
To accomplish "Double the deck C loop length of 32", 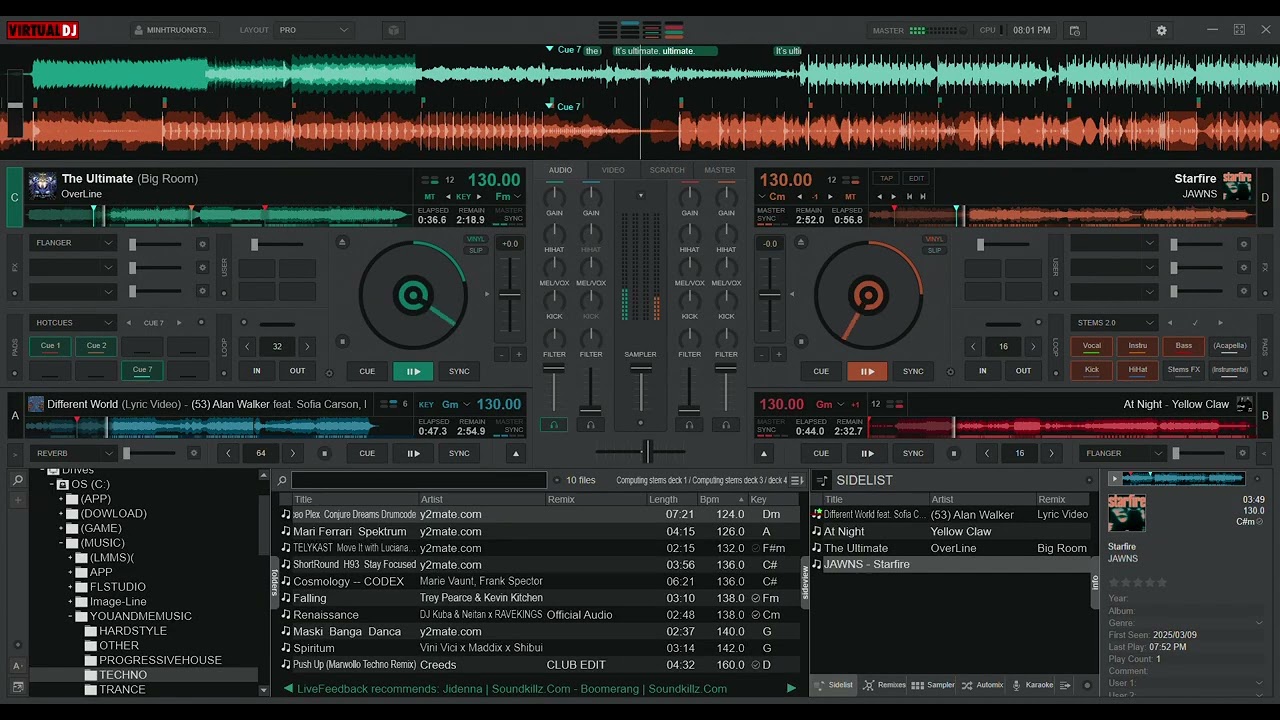I will click(307, 346).
